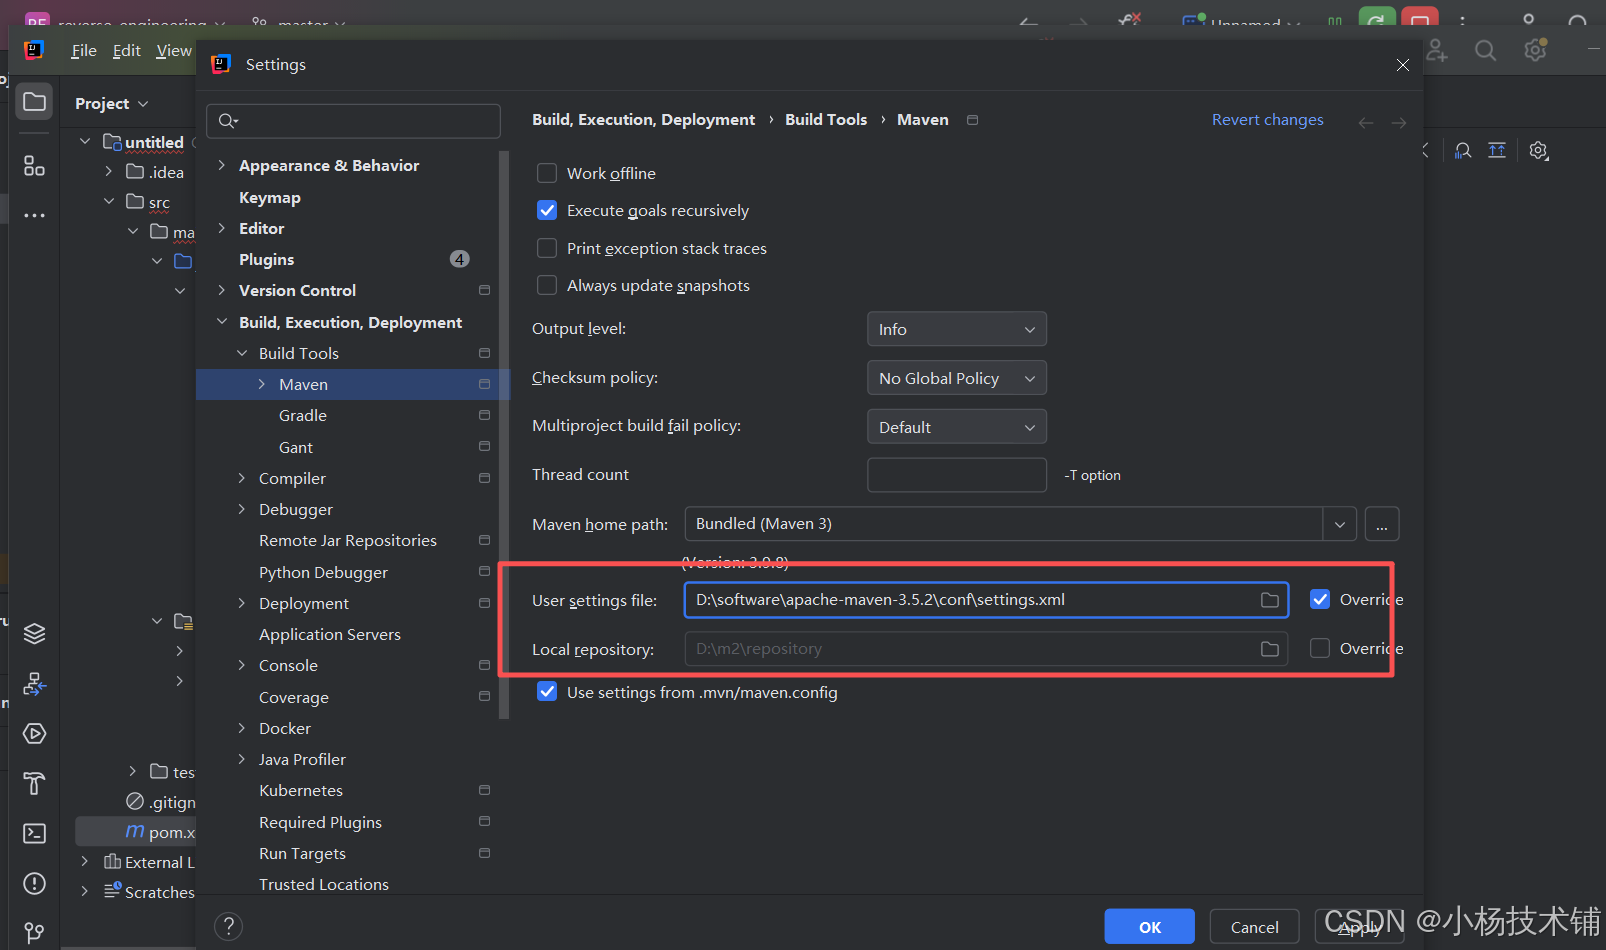Viewport: 1606px width, 950px height.
Task: Expand the Maven settings subtree
Action: point(262,384)
